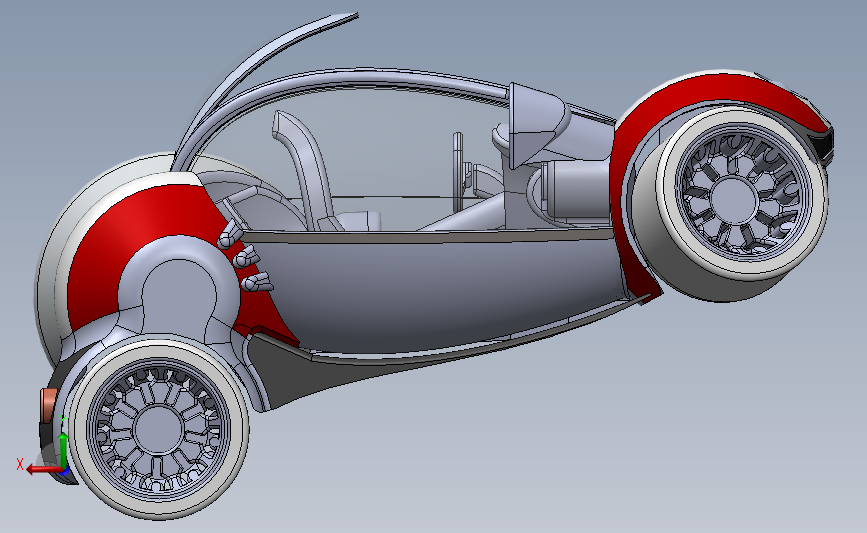Click the blue Z axis of the triad

[x=65, y=472]
